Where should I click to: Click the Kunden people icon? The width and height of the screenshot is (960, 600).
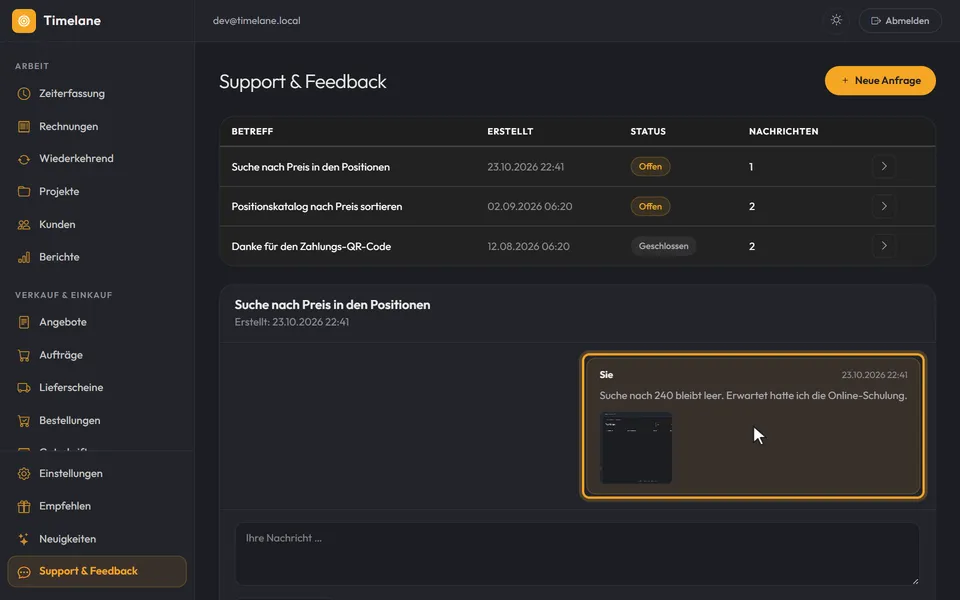tap(24, 225)
